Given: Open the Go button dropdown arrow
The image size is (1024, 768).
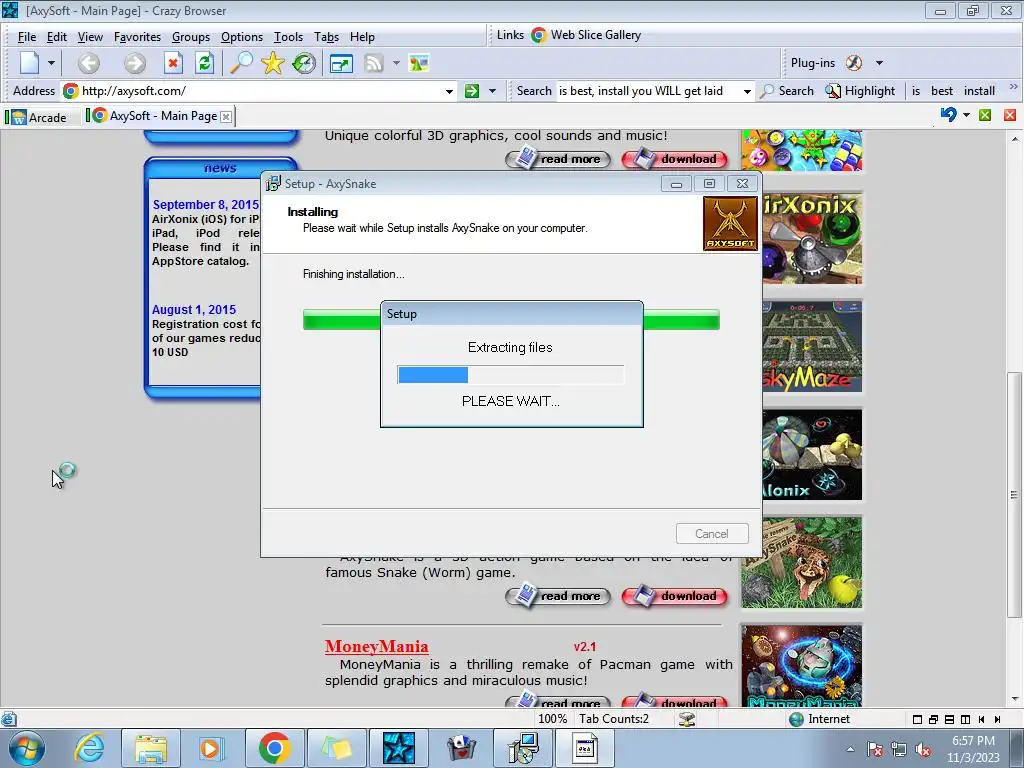Looking at the screenshot, I should [492, 91].
